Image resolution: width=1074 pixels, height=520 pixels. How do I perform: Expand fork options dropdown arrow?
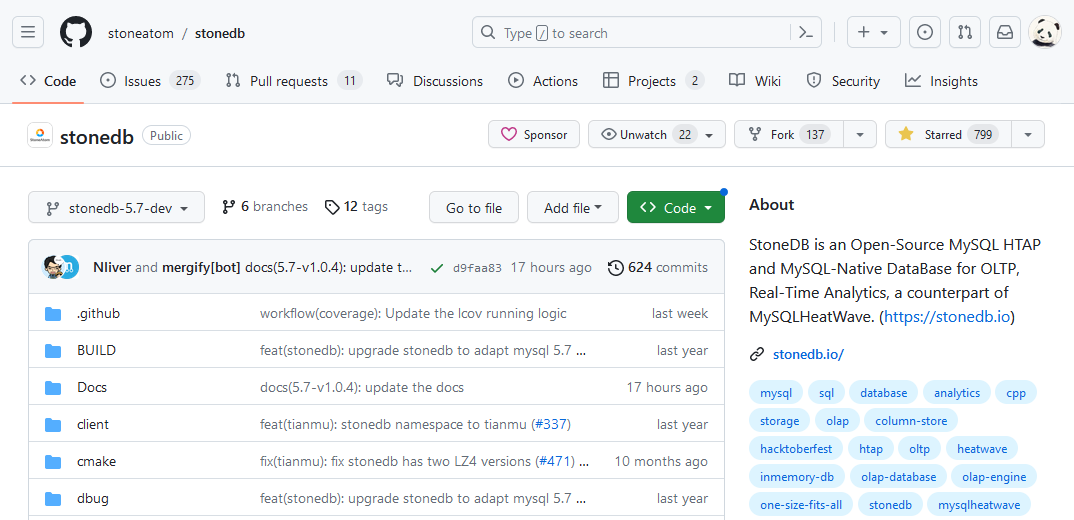pyautogui.click(x=860, y=134)
